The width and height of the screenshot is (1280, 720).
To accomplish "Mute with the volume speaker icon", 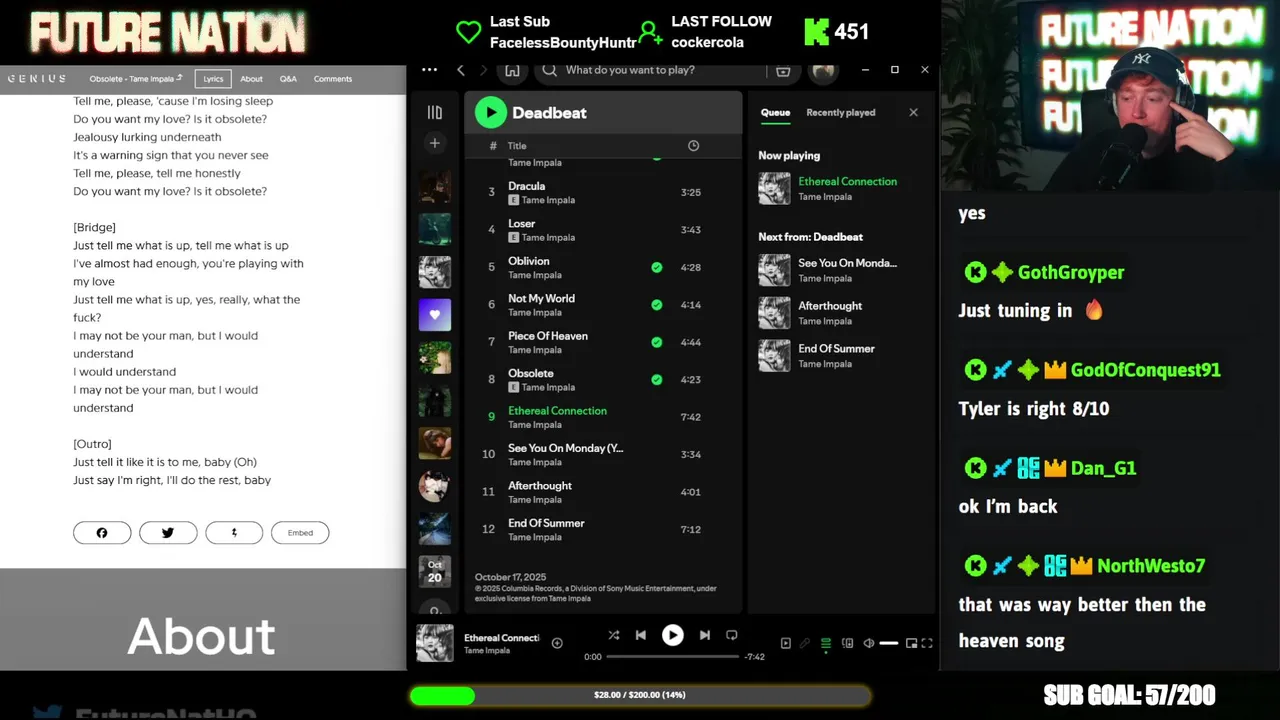I will click(868, 643).
